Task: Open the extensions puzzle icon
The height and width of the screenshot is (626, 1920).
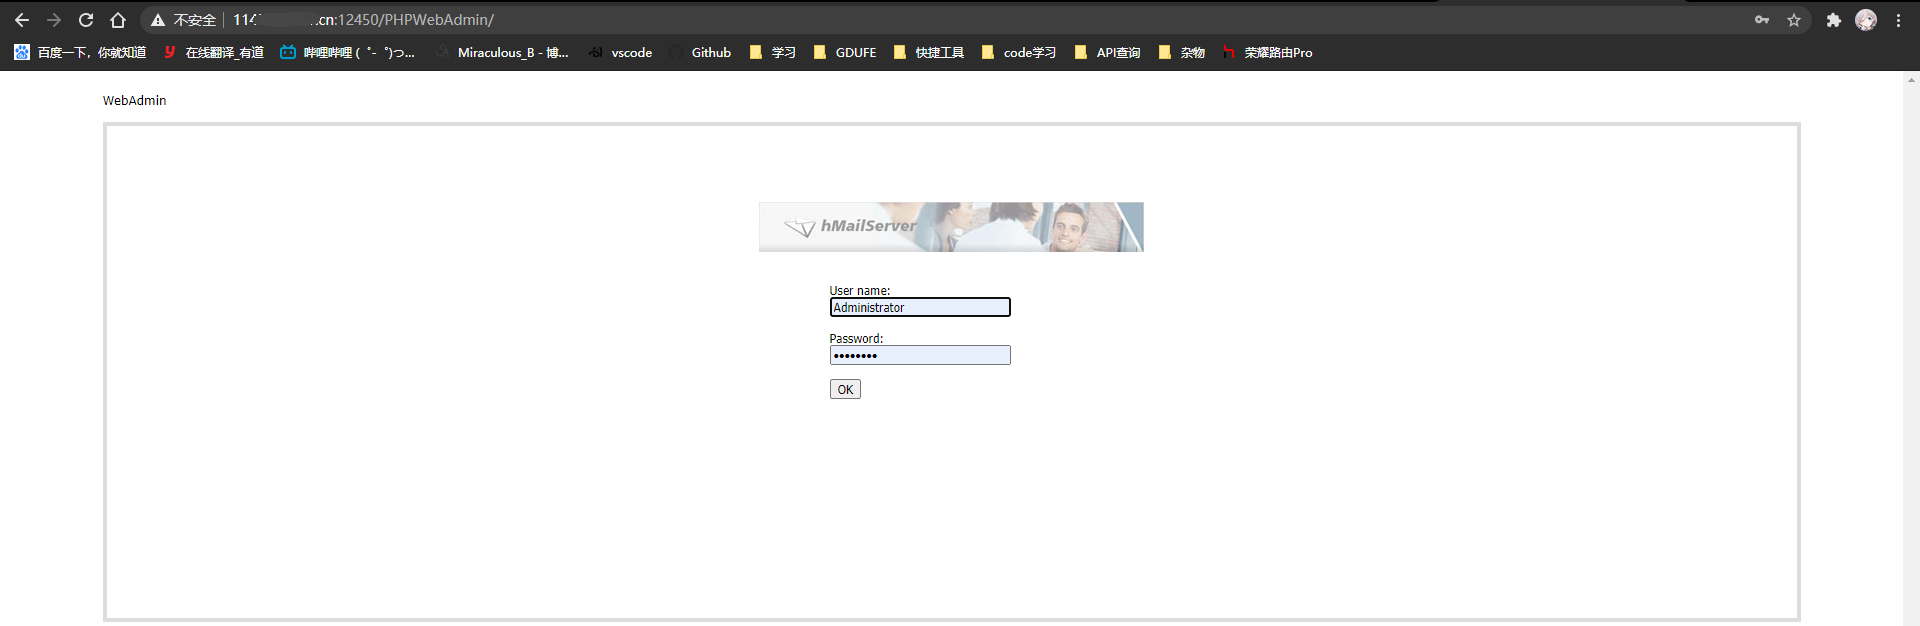Action: (x=1834, y=20)
